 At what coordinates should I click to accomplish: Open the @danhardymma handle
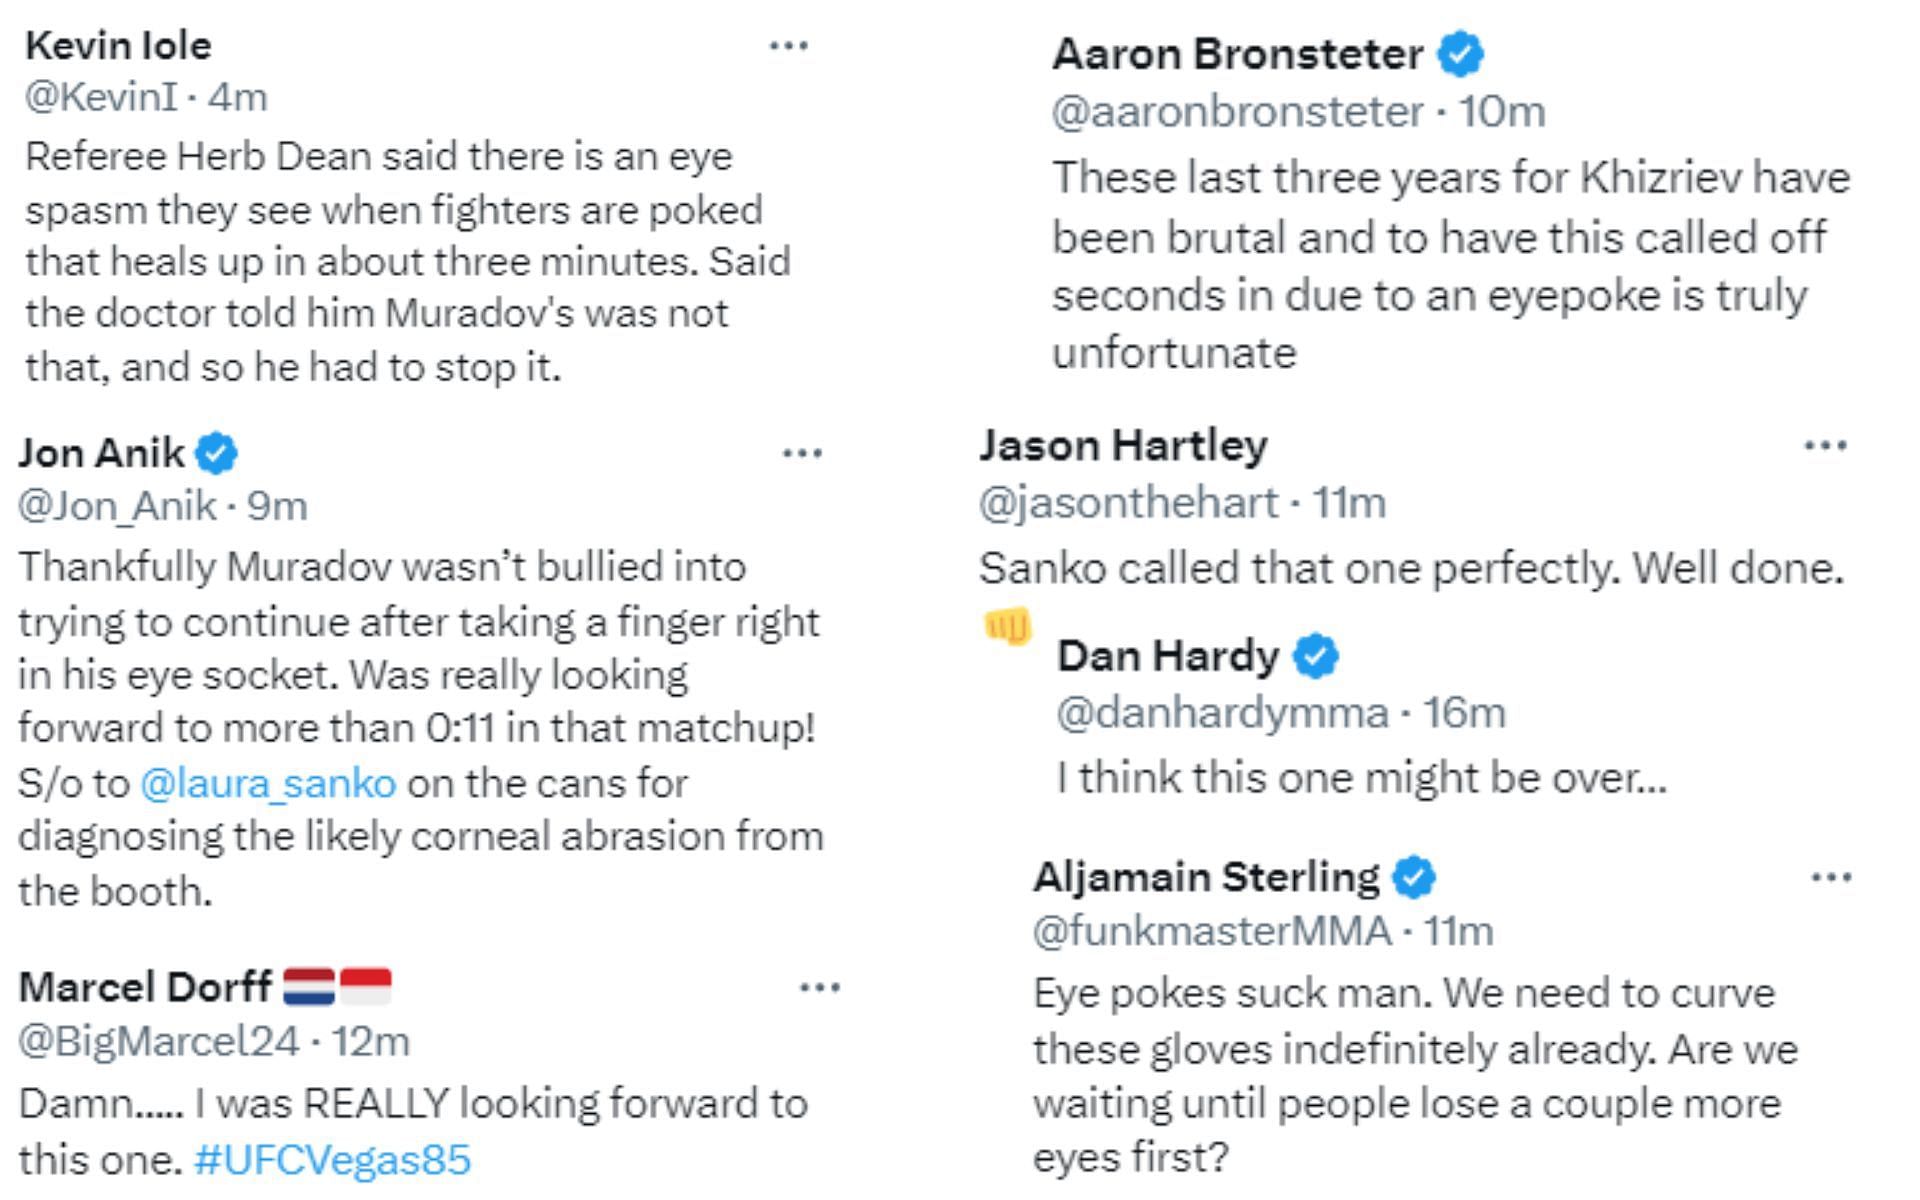pyautogui.click(x=1223, y=713)
